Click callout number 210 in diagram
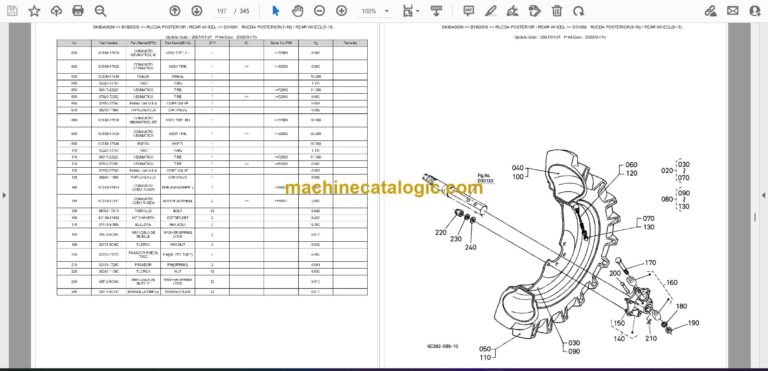The height and width of the screenshot is (371, 768). click(651, 338)
